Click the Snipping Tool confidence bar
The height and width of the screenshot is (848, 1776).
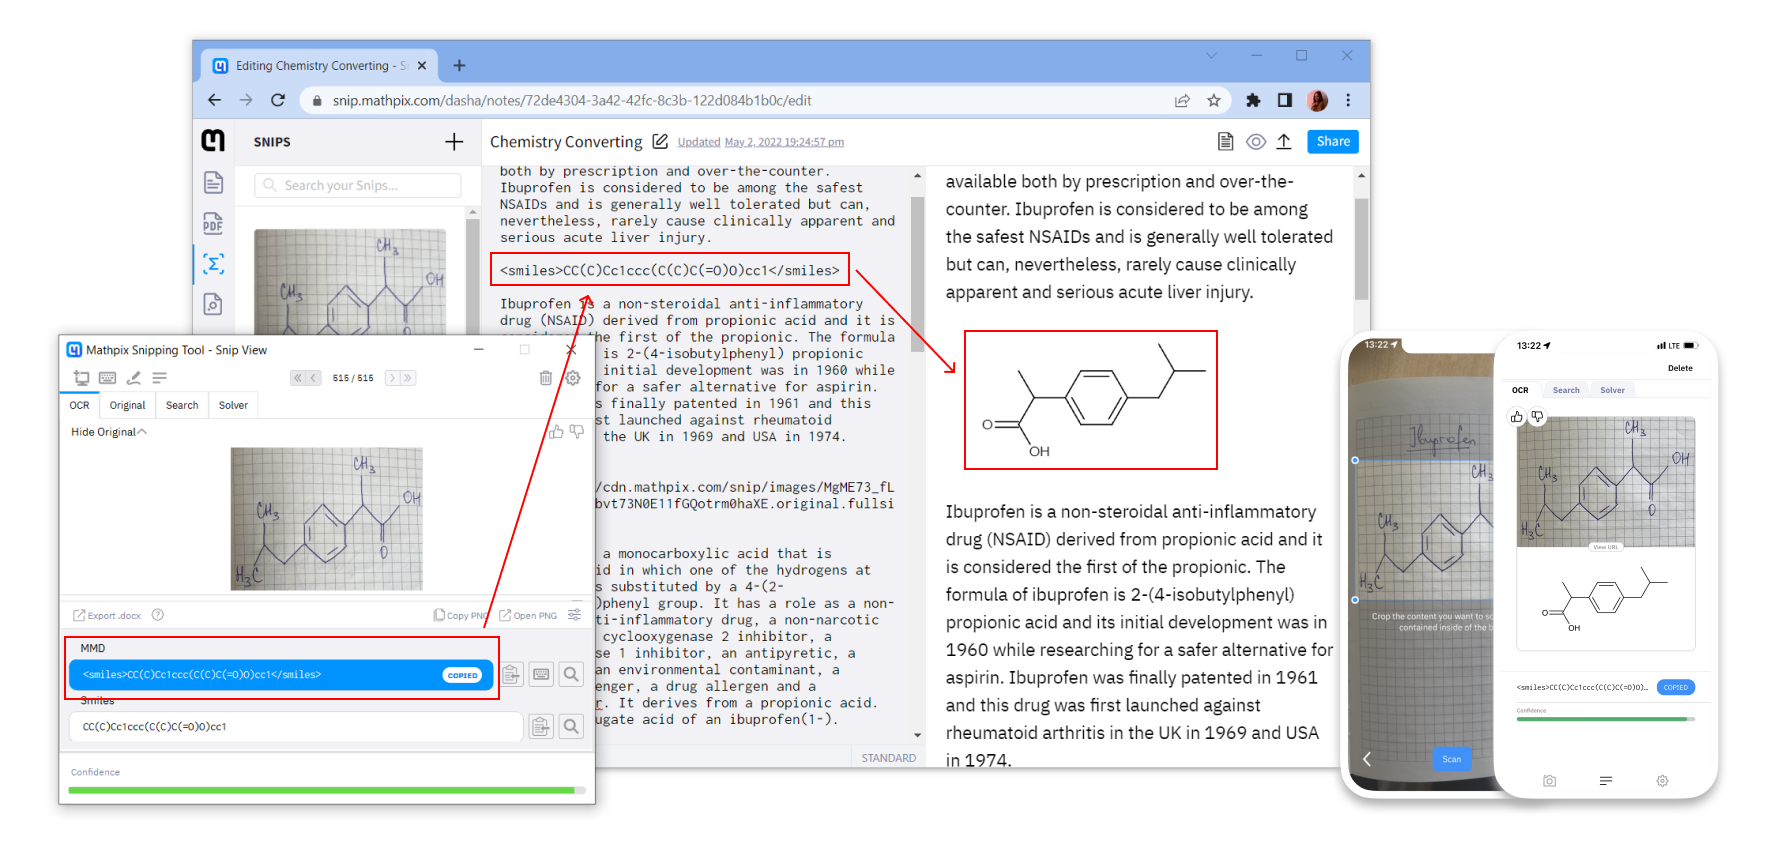point(326,790)
